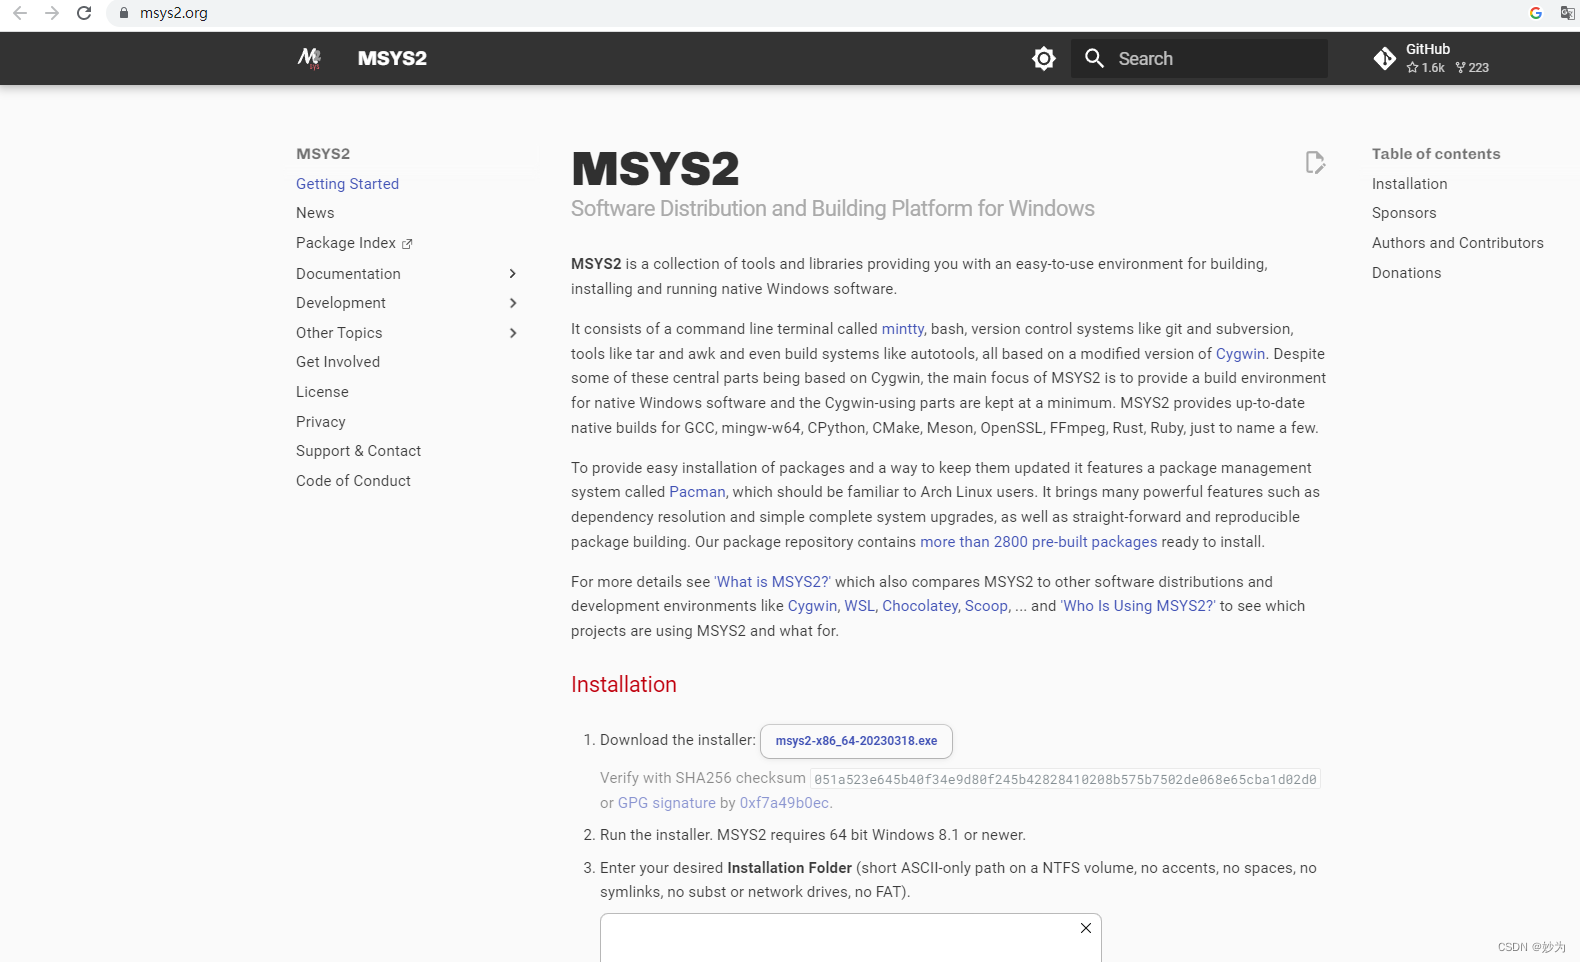1580x962 pixels.
Task: Click the WSL link
Action: point(859,606)
